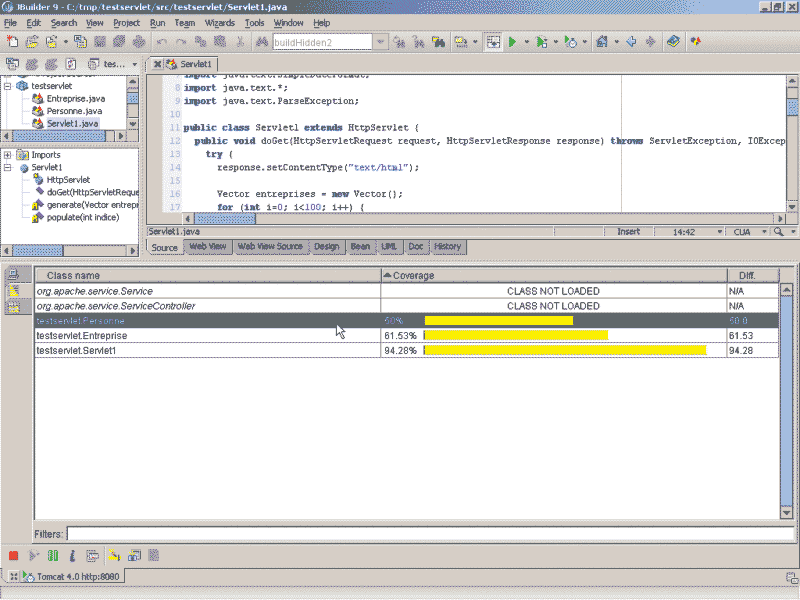Screen dimensions: 800x600
Task: Open the buildHidden2 search combo dropdown
Action: tap(380, 42)
